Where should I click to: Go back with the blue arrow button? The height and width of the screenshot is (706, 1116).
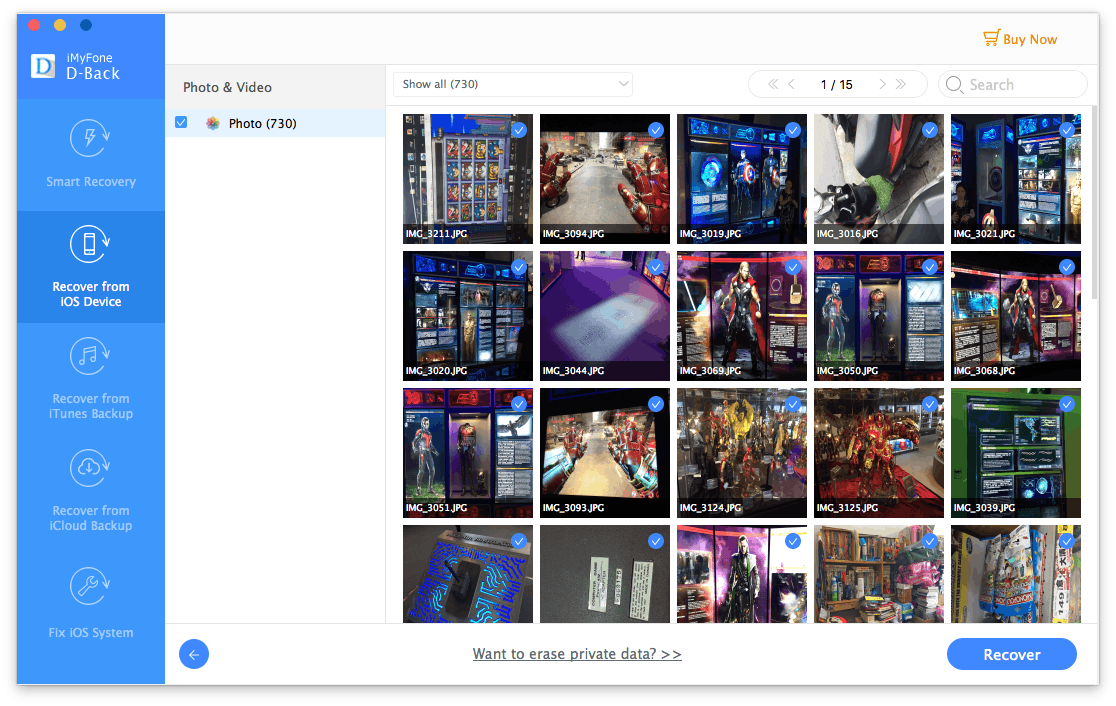click(194, 654)
